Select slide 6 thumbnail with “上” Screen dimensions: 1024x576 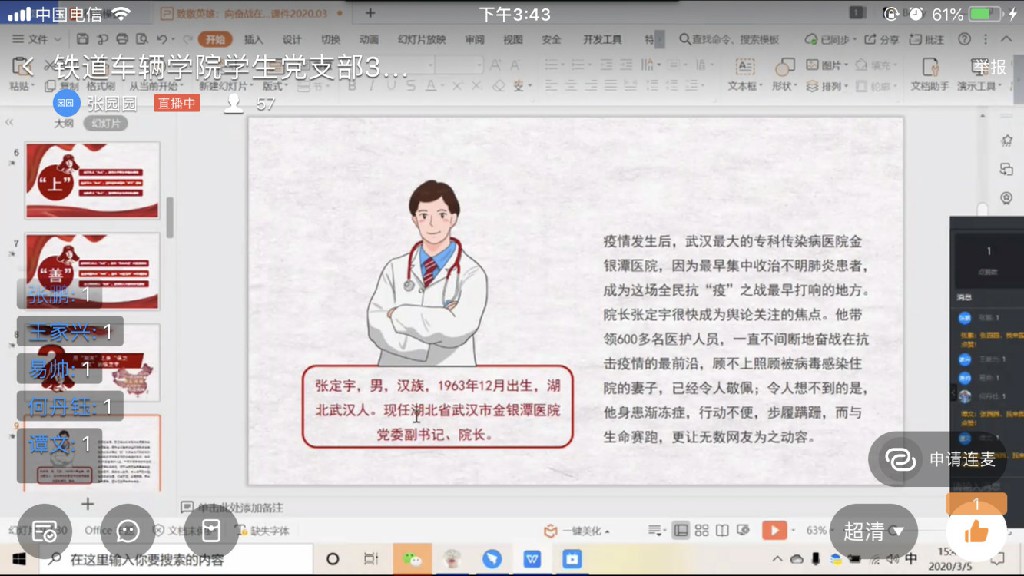pos(92,180)
